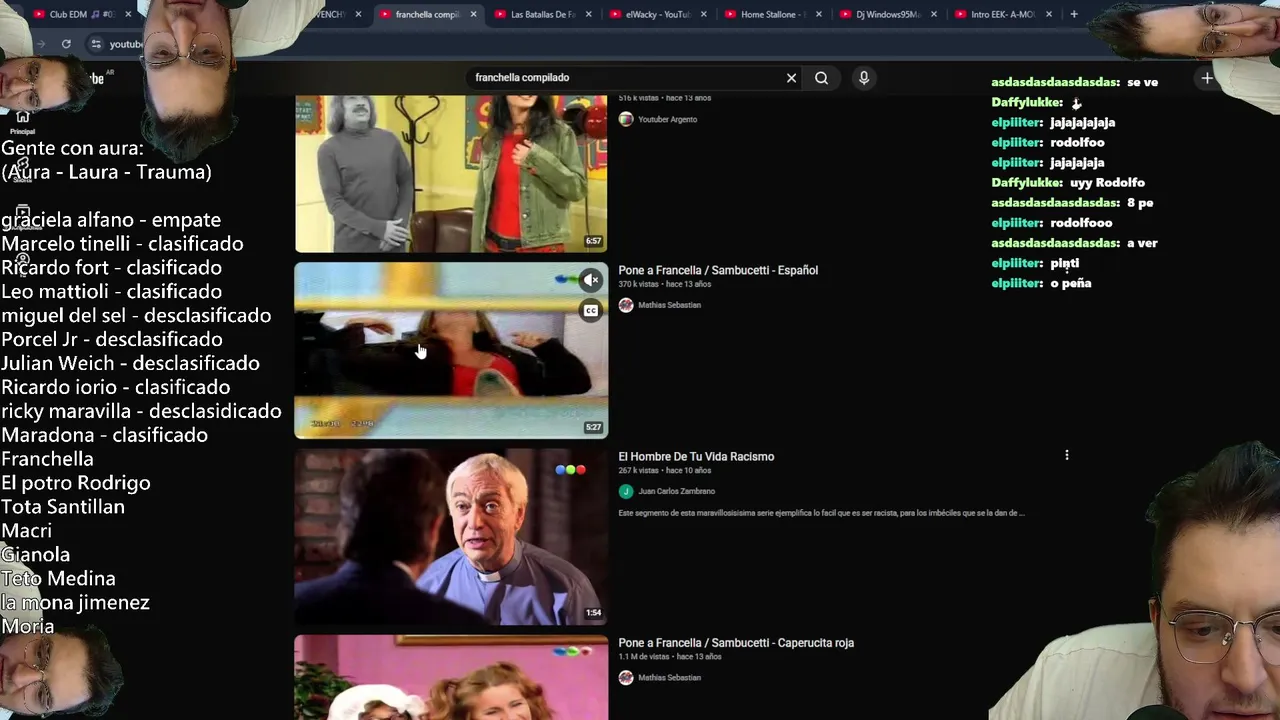Close the Club EDM tab

[128, 15]
